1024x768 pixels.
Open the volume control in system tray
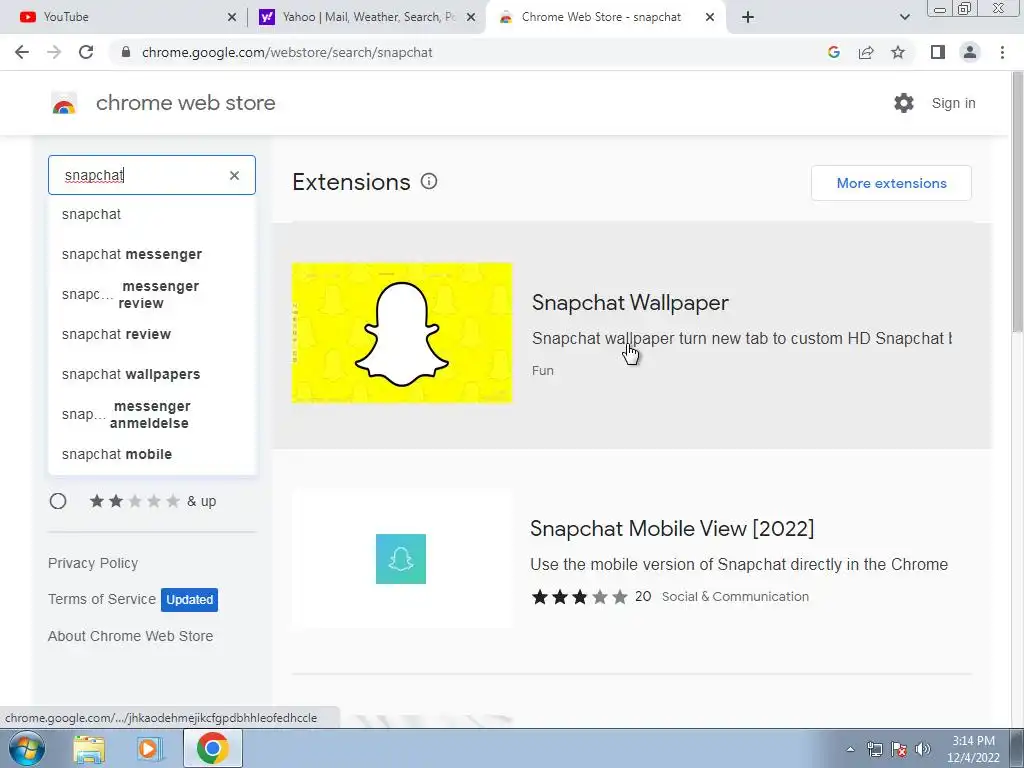[x=923, y=749]
